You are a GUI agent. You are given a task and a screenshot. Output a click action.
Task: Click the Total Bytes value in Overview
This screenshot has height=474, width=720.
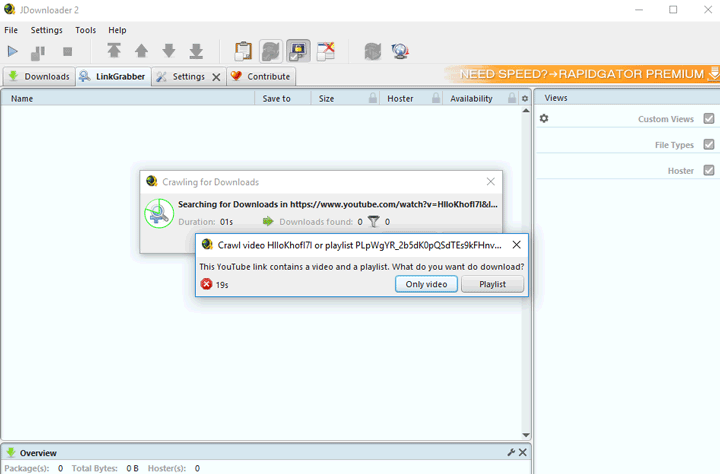tap(132, 468)
